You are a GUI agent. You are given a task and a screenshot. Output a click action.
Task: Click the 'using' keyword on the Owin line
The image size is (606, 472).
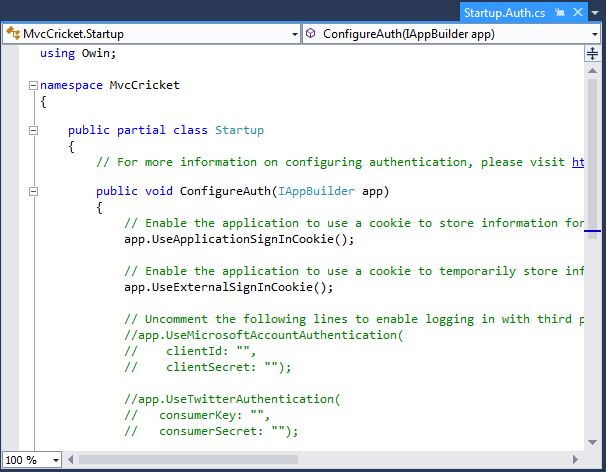click(58, 53)
